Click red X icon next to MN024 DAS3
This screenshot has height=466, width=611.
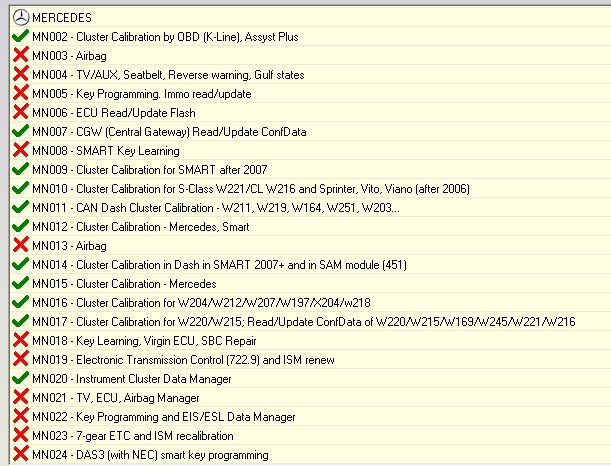tap(21, 454)
